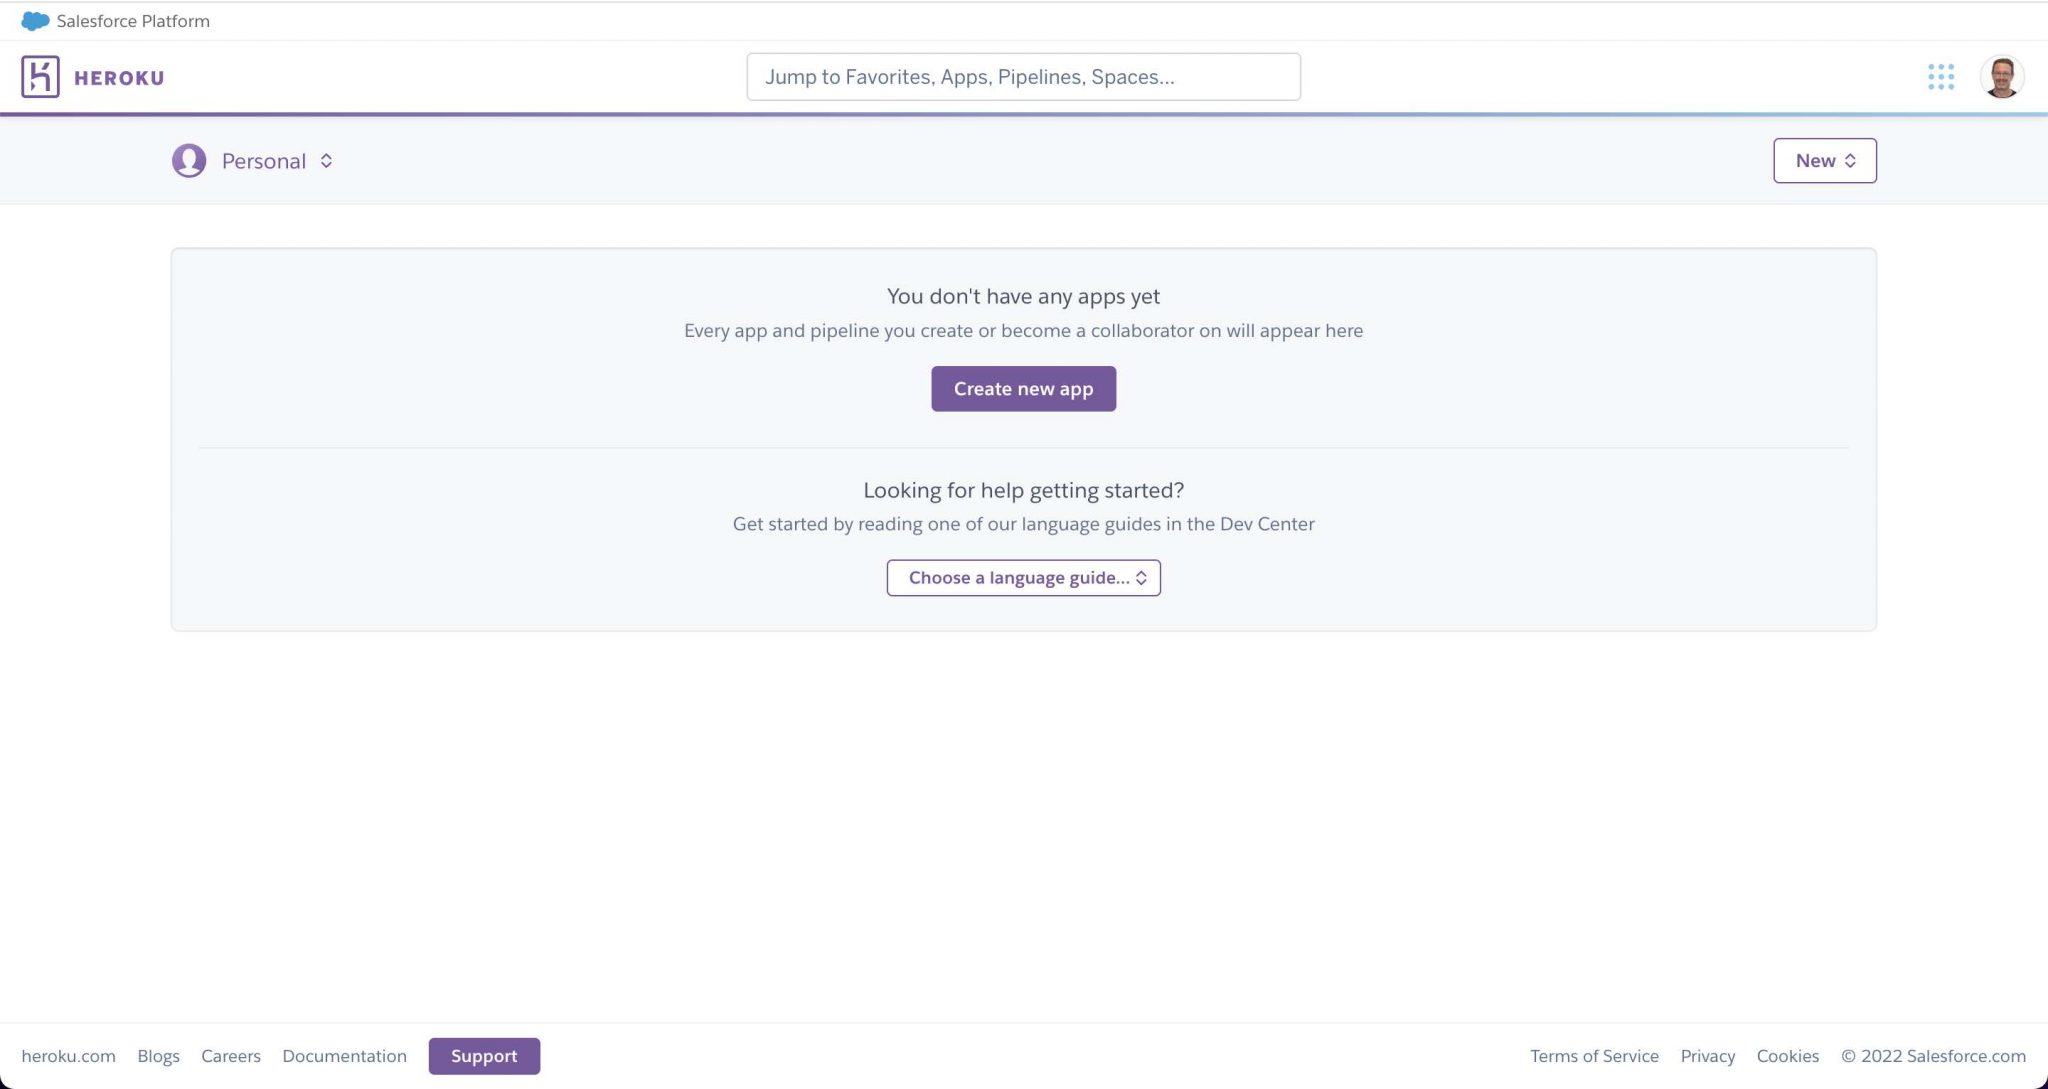This screenshot has width=2048, height=1089.
Task: Select the Heroku 'H' logo mark
Action: coord(41,77)
